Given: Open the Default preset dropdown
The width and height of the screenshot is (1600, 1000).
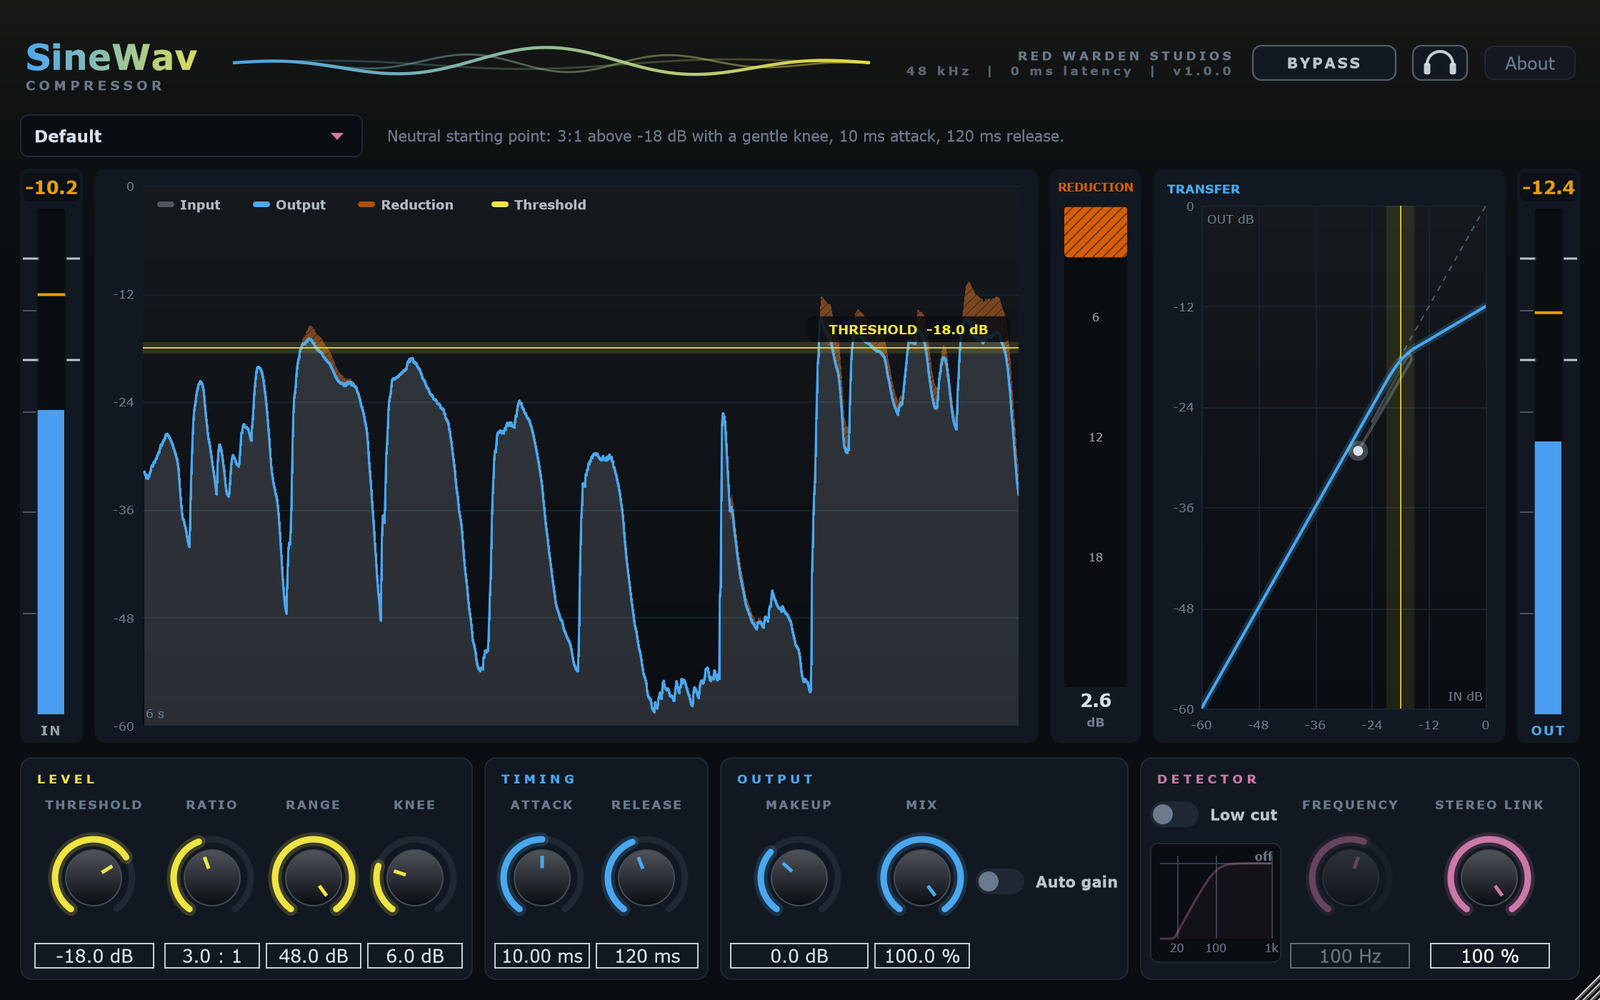Looking at the screenshot, I should (x=191, y=136).
